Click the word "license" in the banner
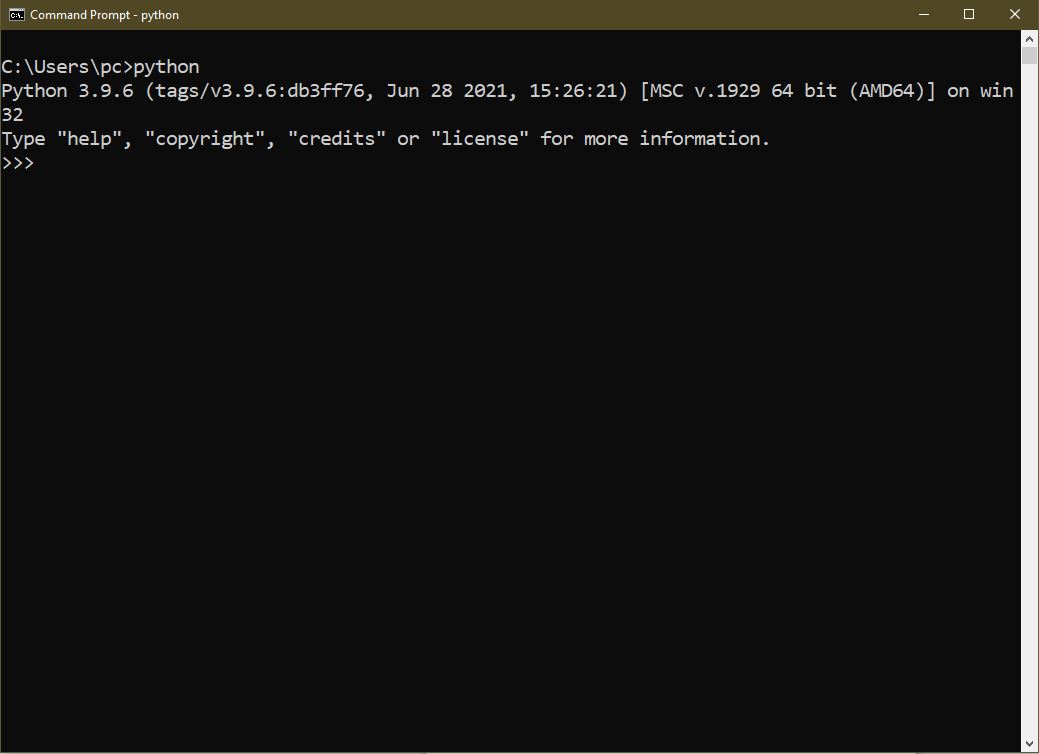Image resolution: width=1039 pixels, height=754 pixels. click(480, 139)
